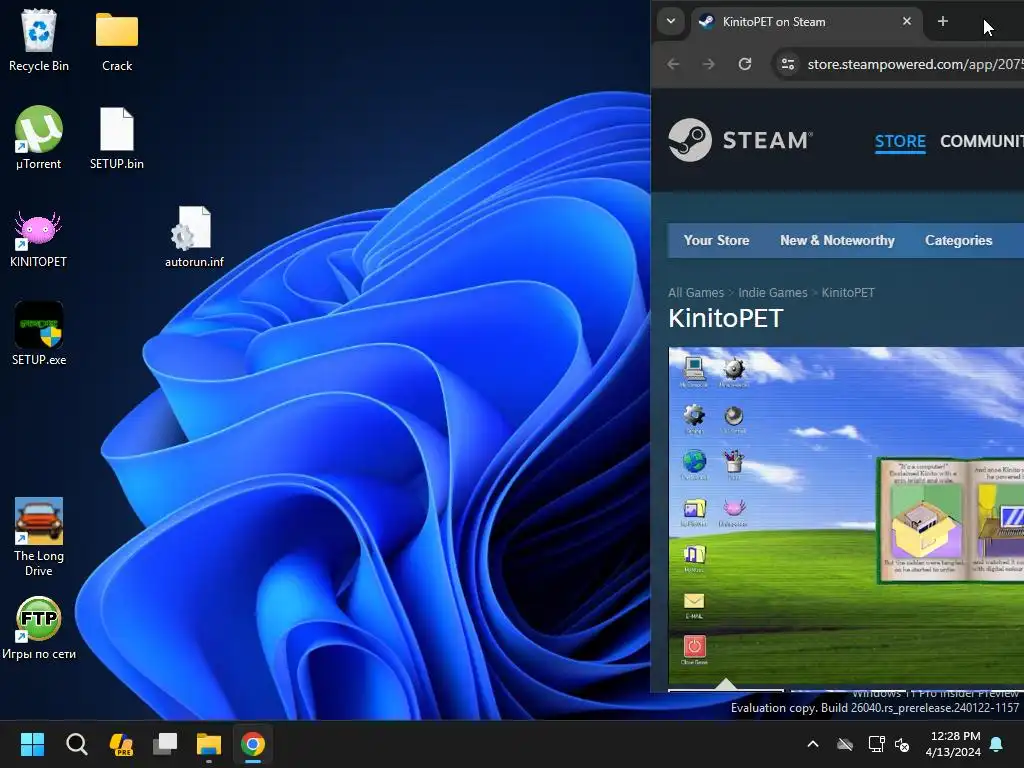Screen dimensions: 1024x768
Task: Open the notification bell icon
Action: [x=997, y=744]
